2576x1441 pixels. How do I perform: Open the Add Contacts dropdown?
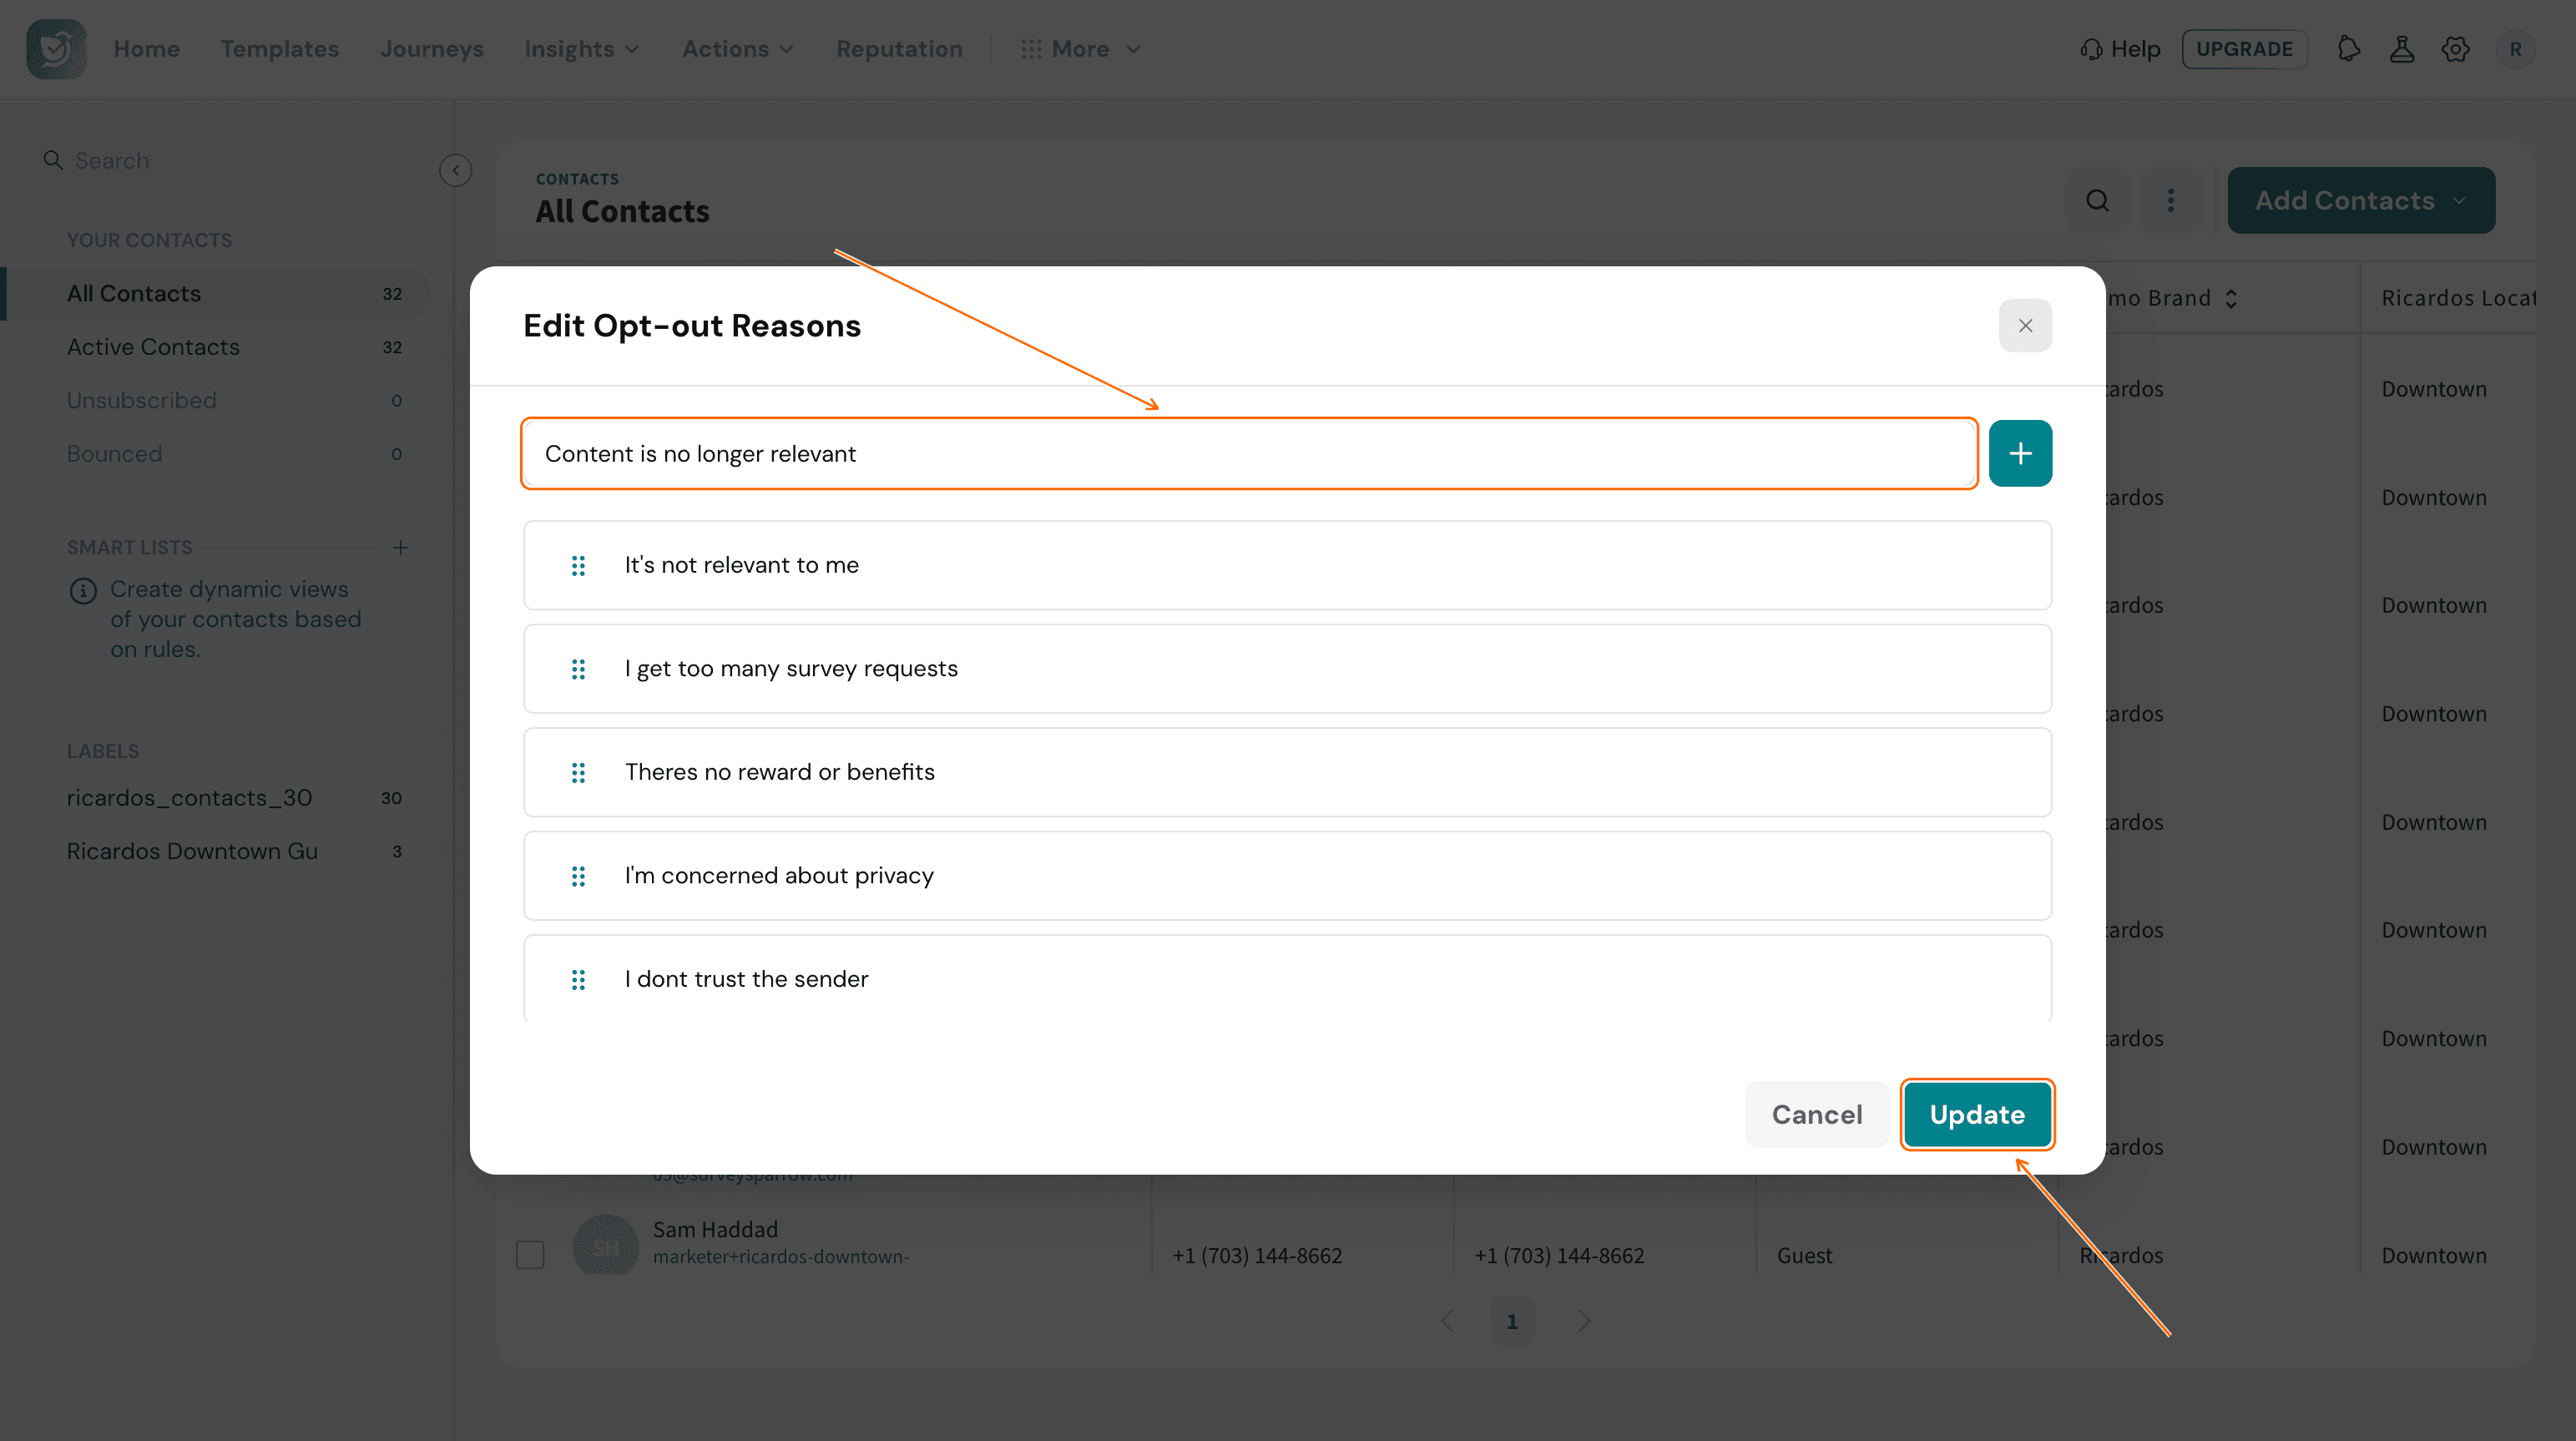(2360, 201)
